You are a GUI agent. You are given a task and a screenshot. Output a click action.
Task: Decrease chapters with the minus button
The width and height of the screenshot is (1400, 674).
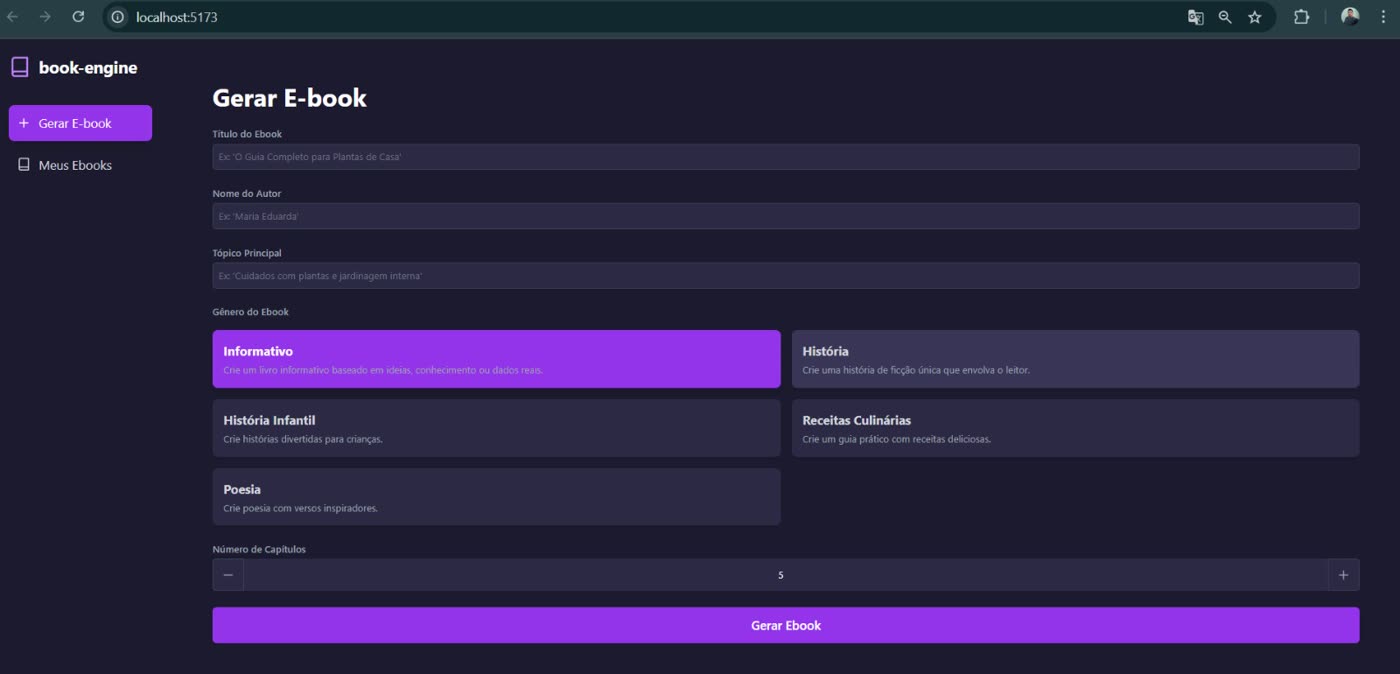click(228, 575)
